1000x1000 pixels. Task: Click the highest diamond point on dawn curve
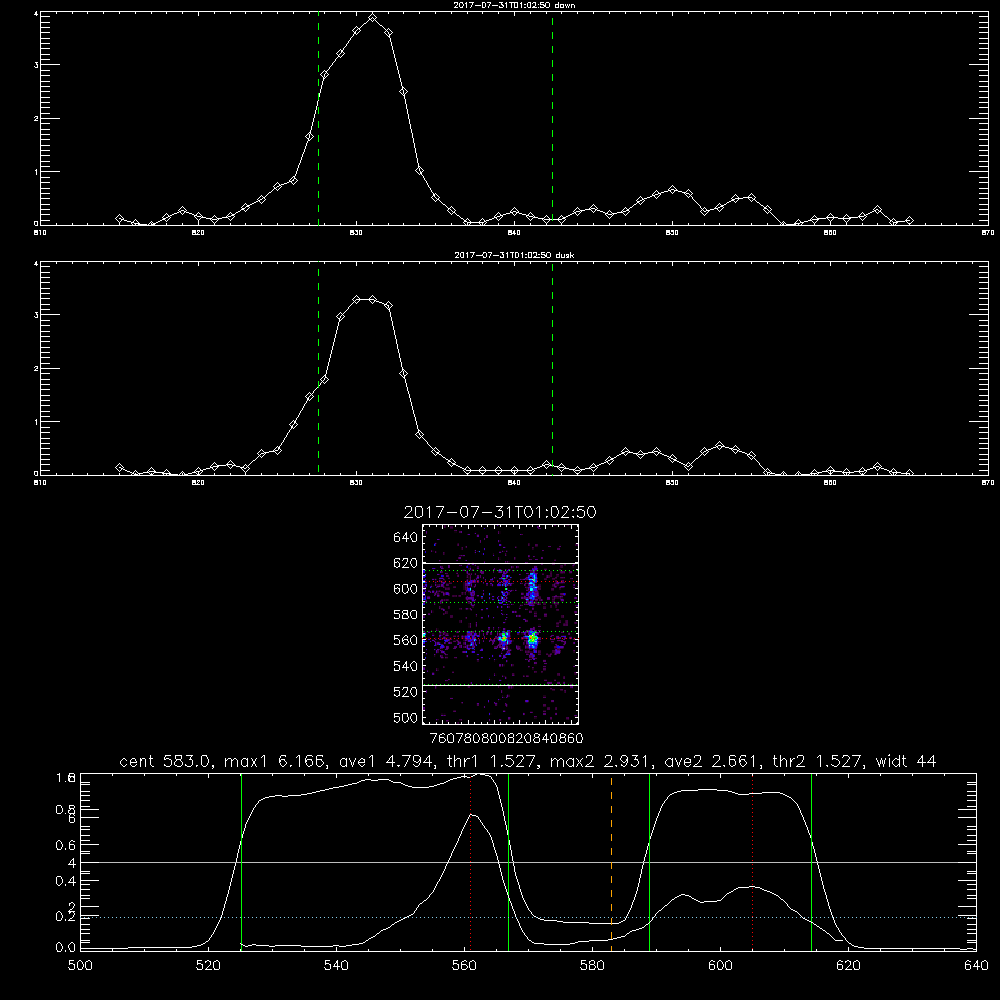(x=372, y=18)
